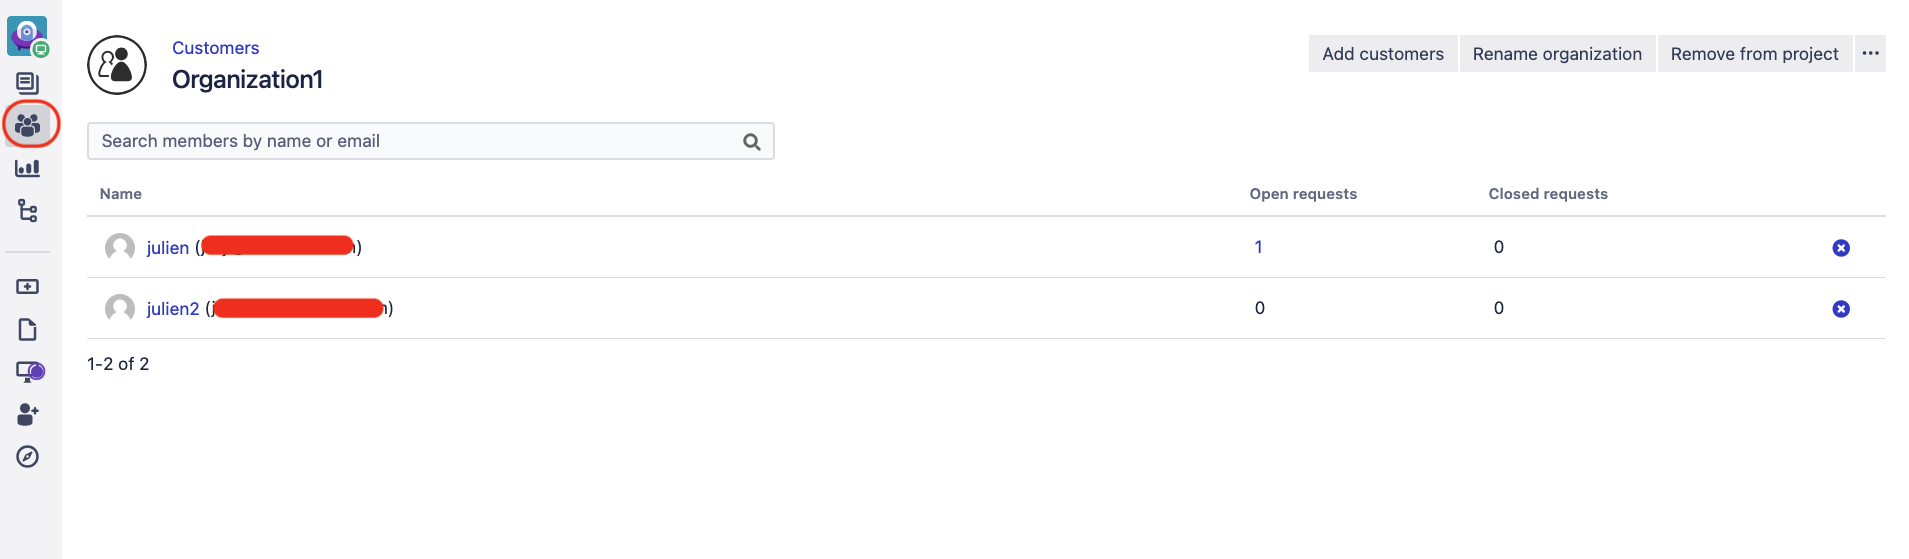Remove julien2 from the organization
The height and width of the screenshot is (559, 1909).
coord(1841,309)
